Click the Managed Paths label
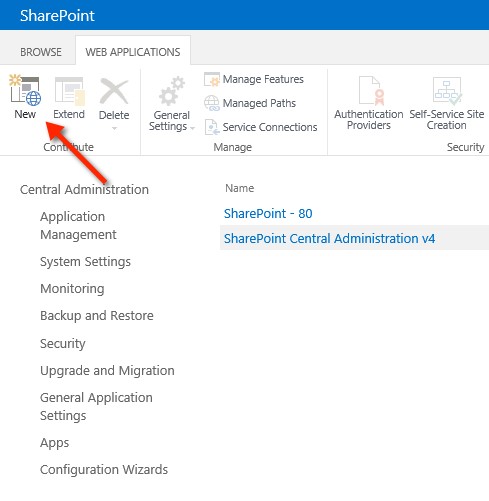This screenshot has width=489, height=501. (259, 103)
